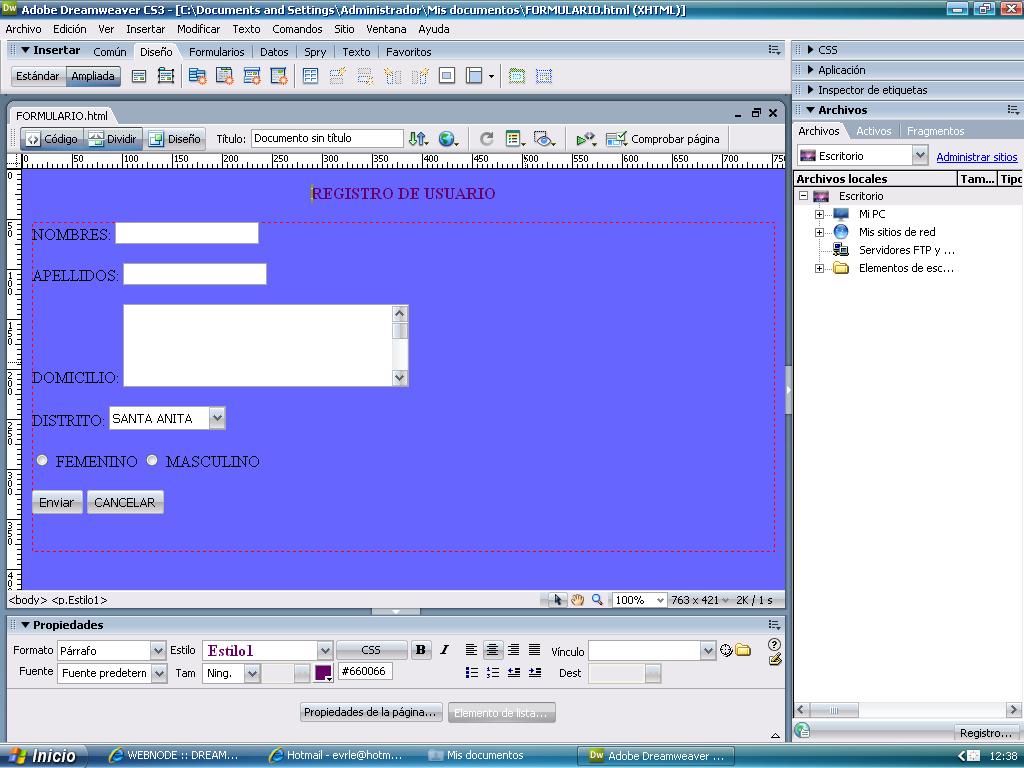
Task: Expand the Mi PC tree node
Action: click(x=819, y=214)
